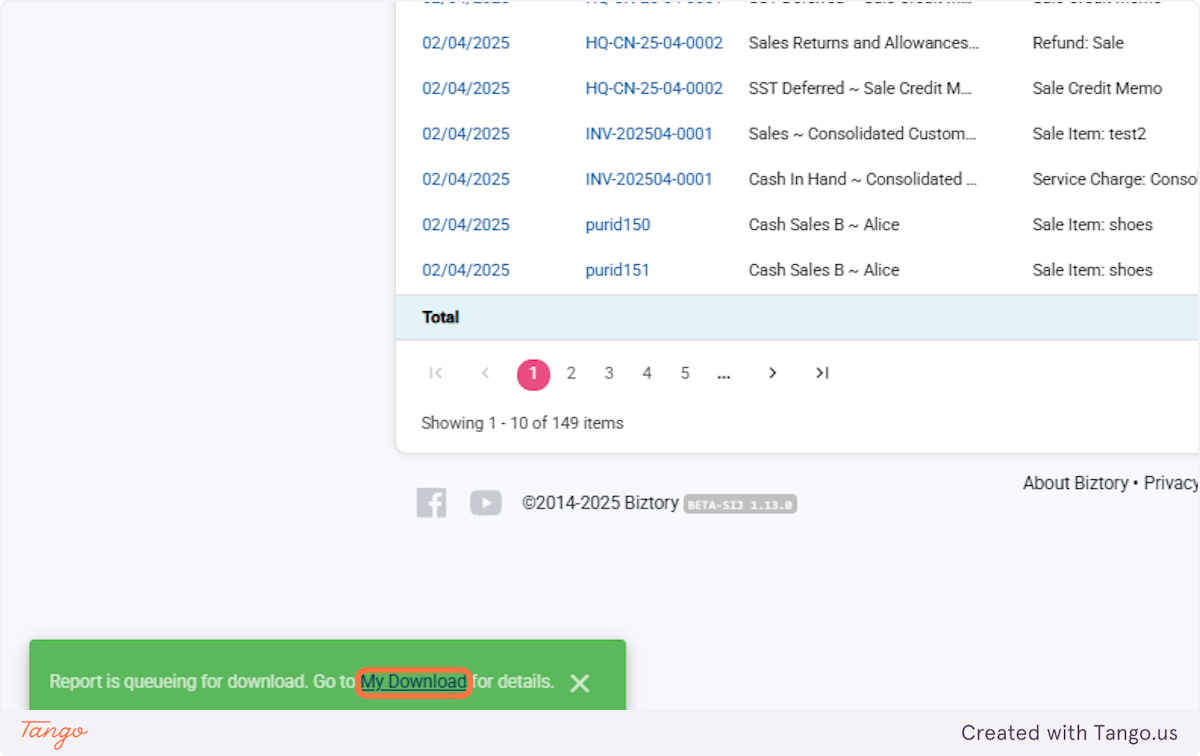
Task: Select the 'Service Charge: Conso' cell
Action: point(1116,179)
